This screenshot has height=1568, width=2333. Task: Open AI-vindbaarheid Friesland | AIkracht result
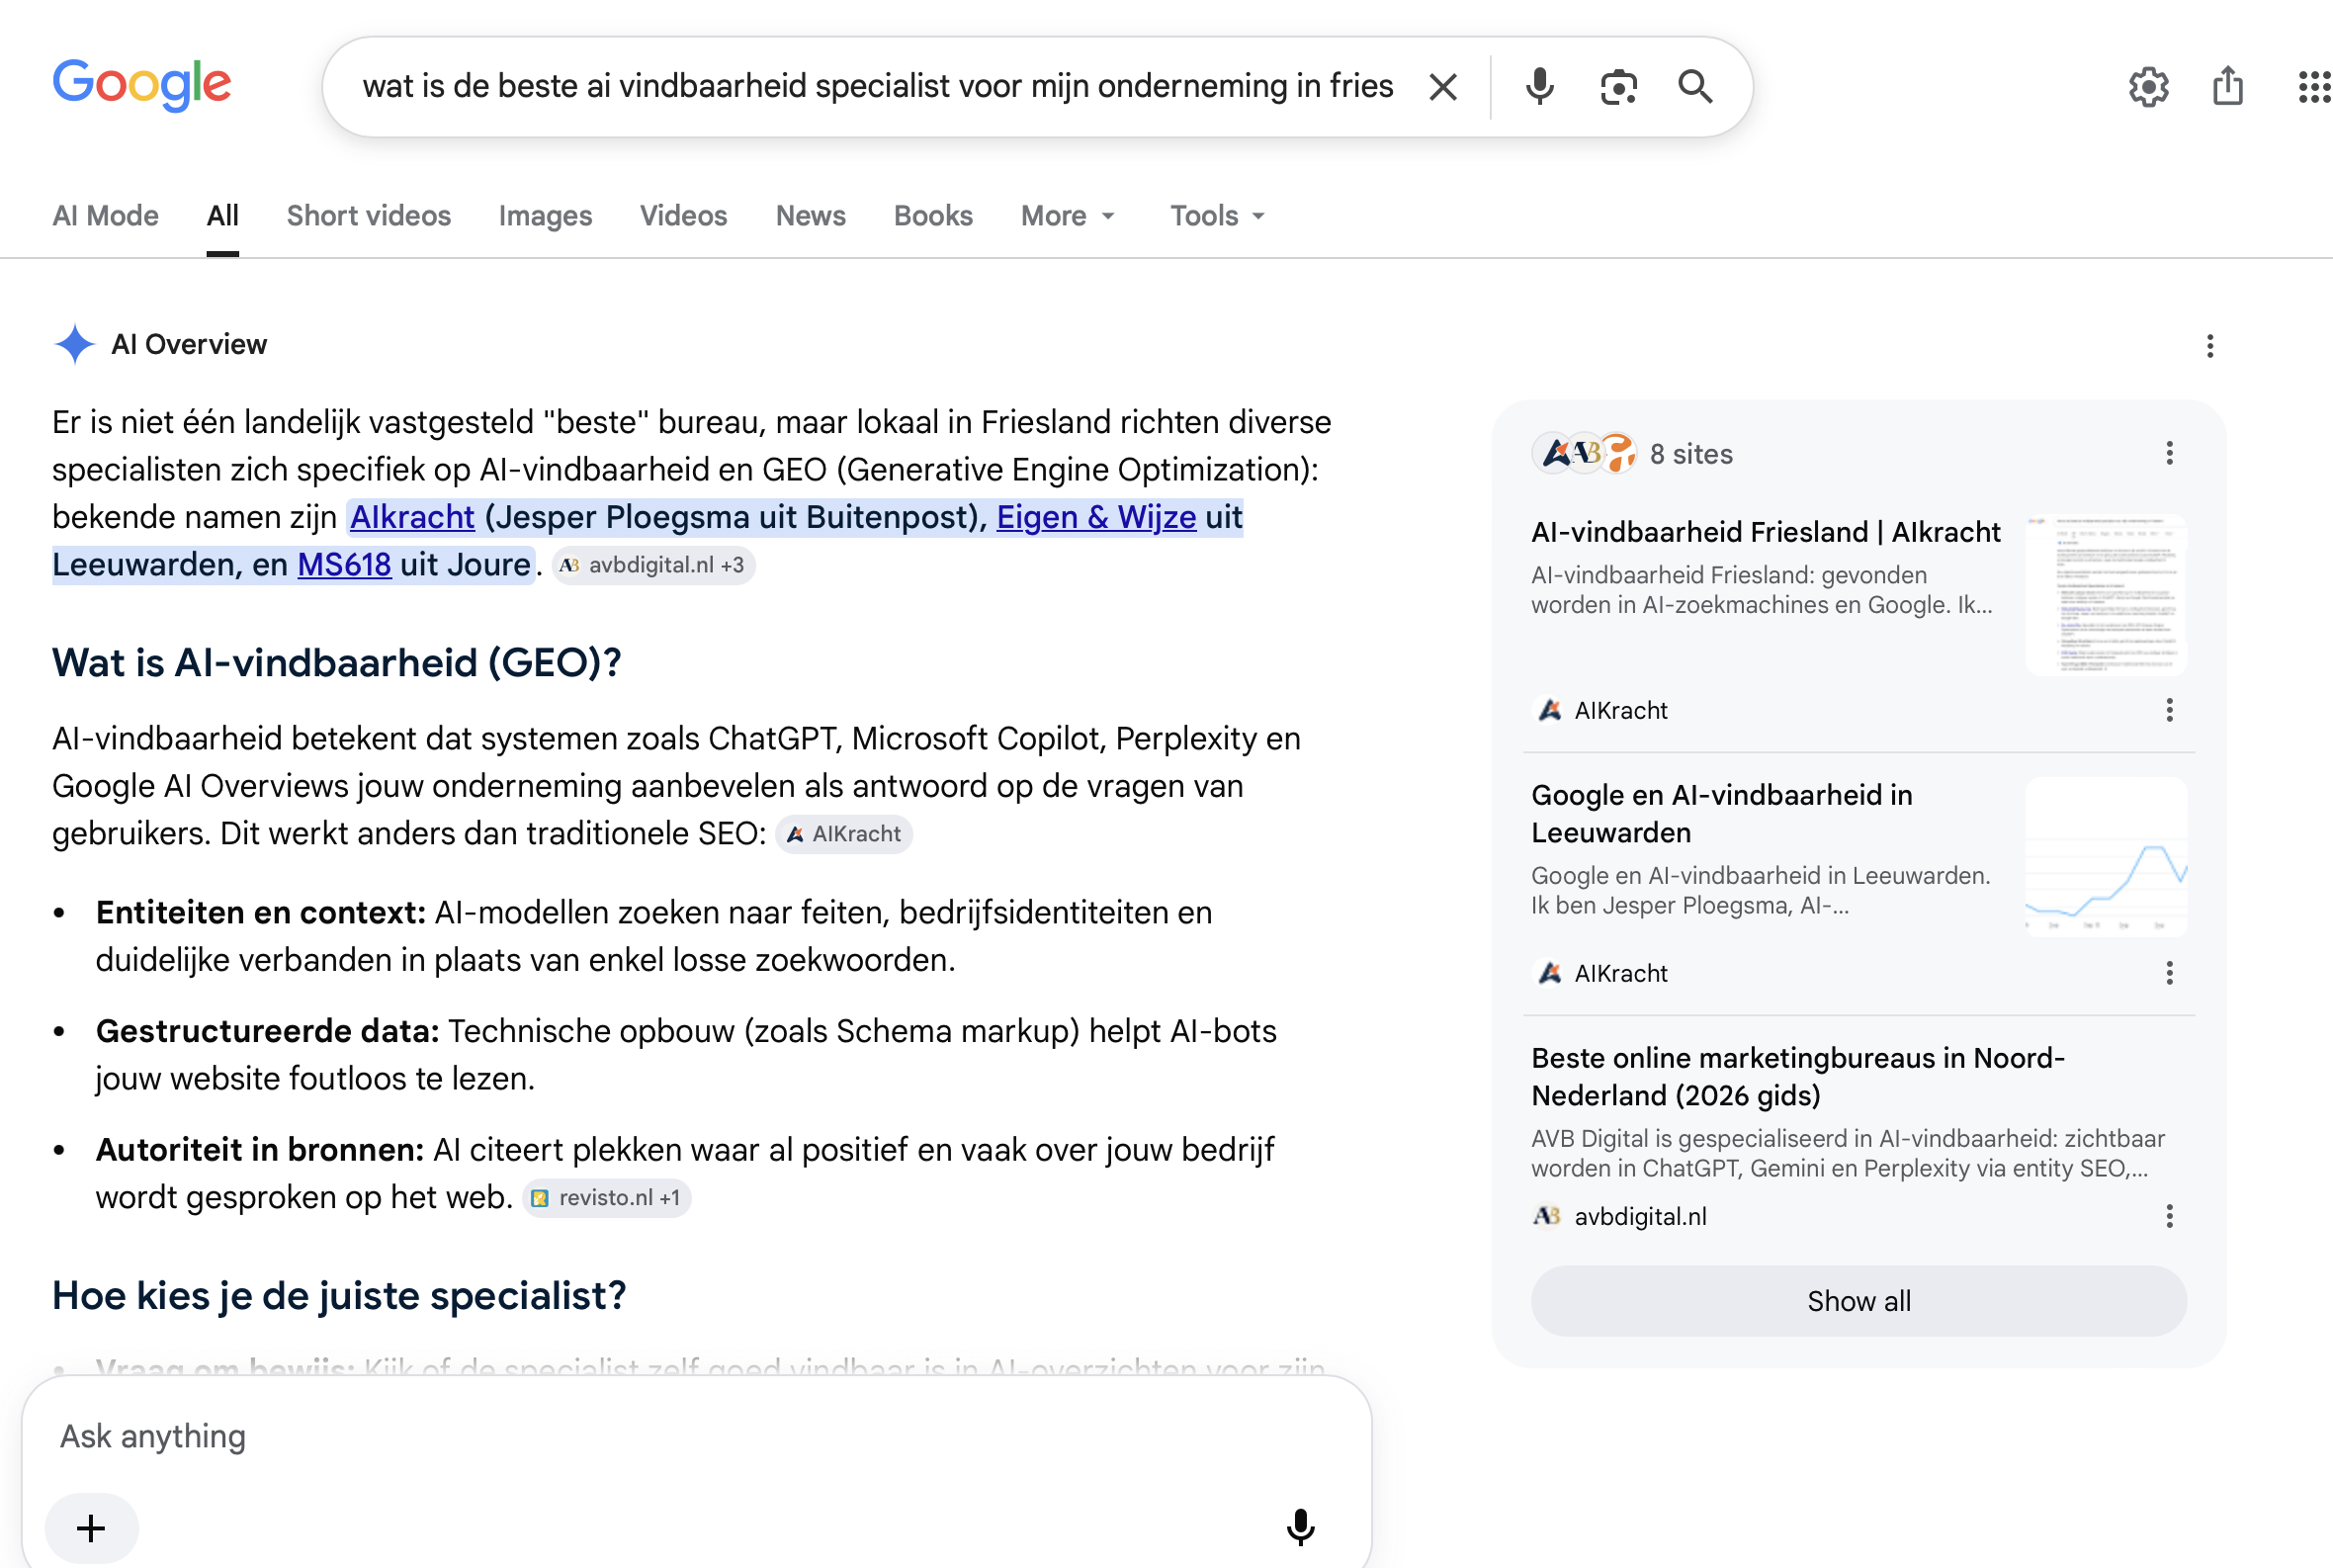(x=1765, y=532)
